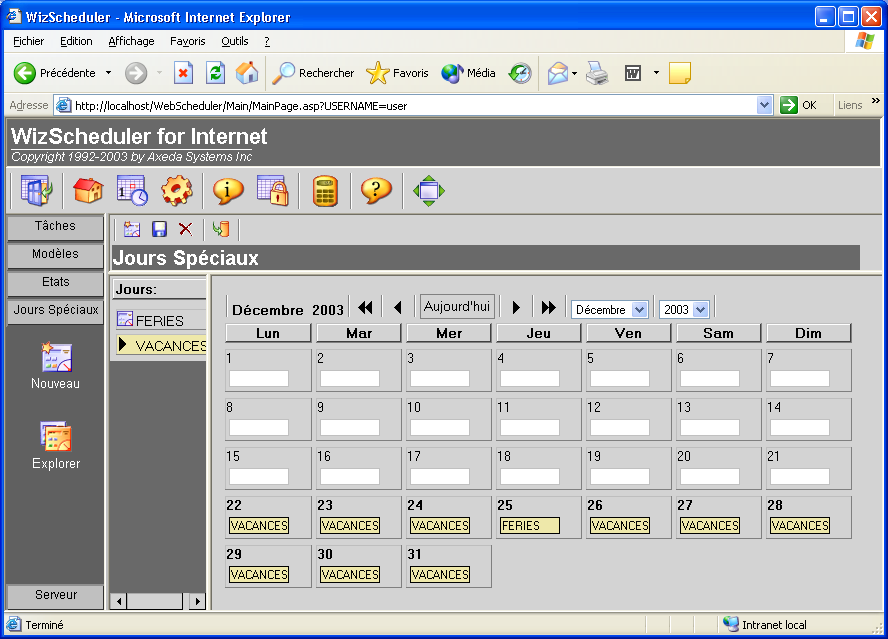The height and width of the screenshot is (639, 888).
Task: Open the browser History clock icon
Action: coord(520,73)
